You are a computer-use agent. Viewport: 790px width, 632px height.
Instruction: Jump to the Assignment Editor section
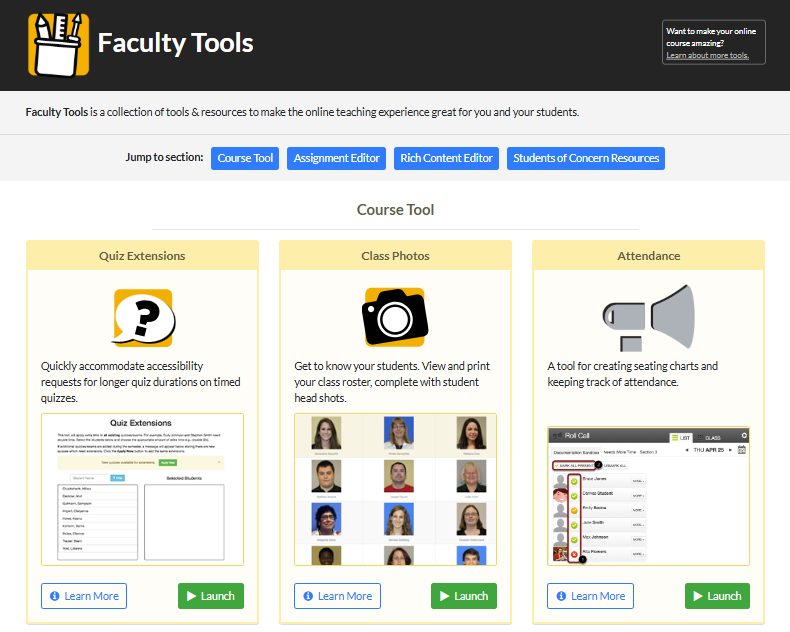(337, 158)
